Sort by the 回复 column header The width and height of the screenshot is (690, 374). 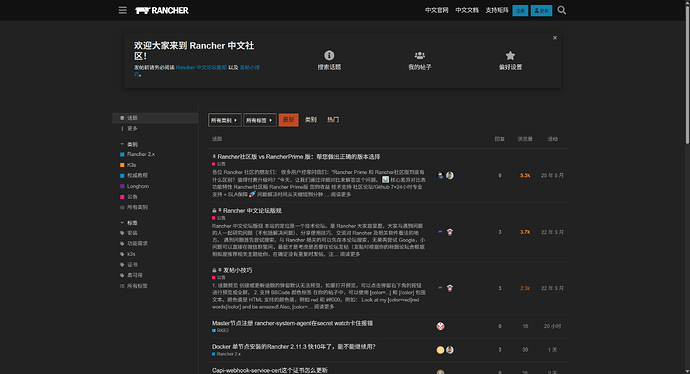[499, 139]
